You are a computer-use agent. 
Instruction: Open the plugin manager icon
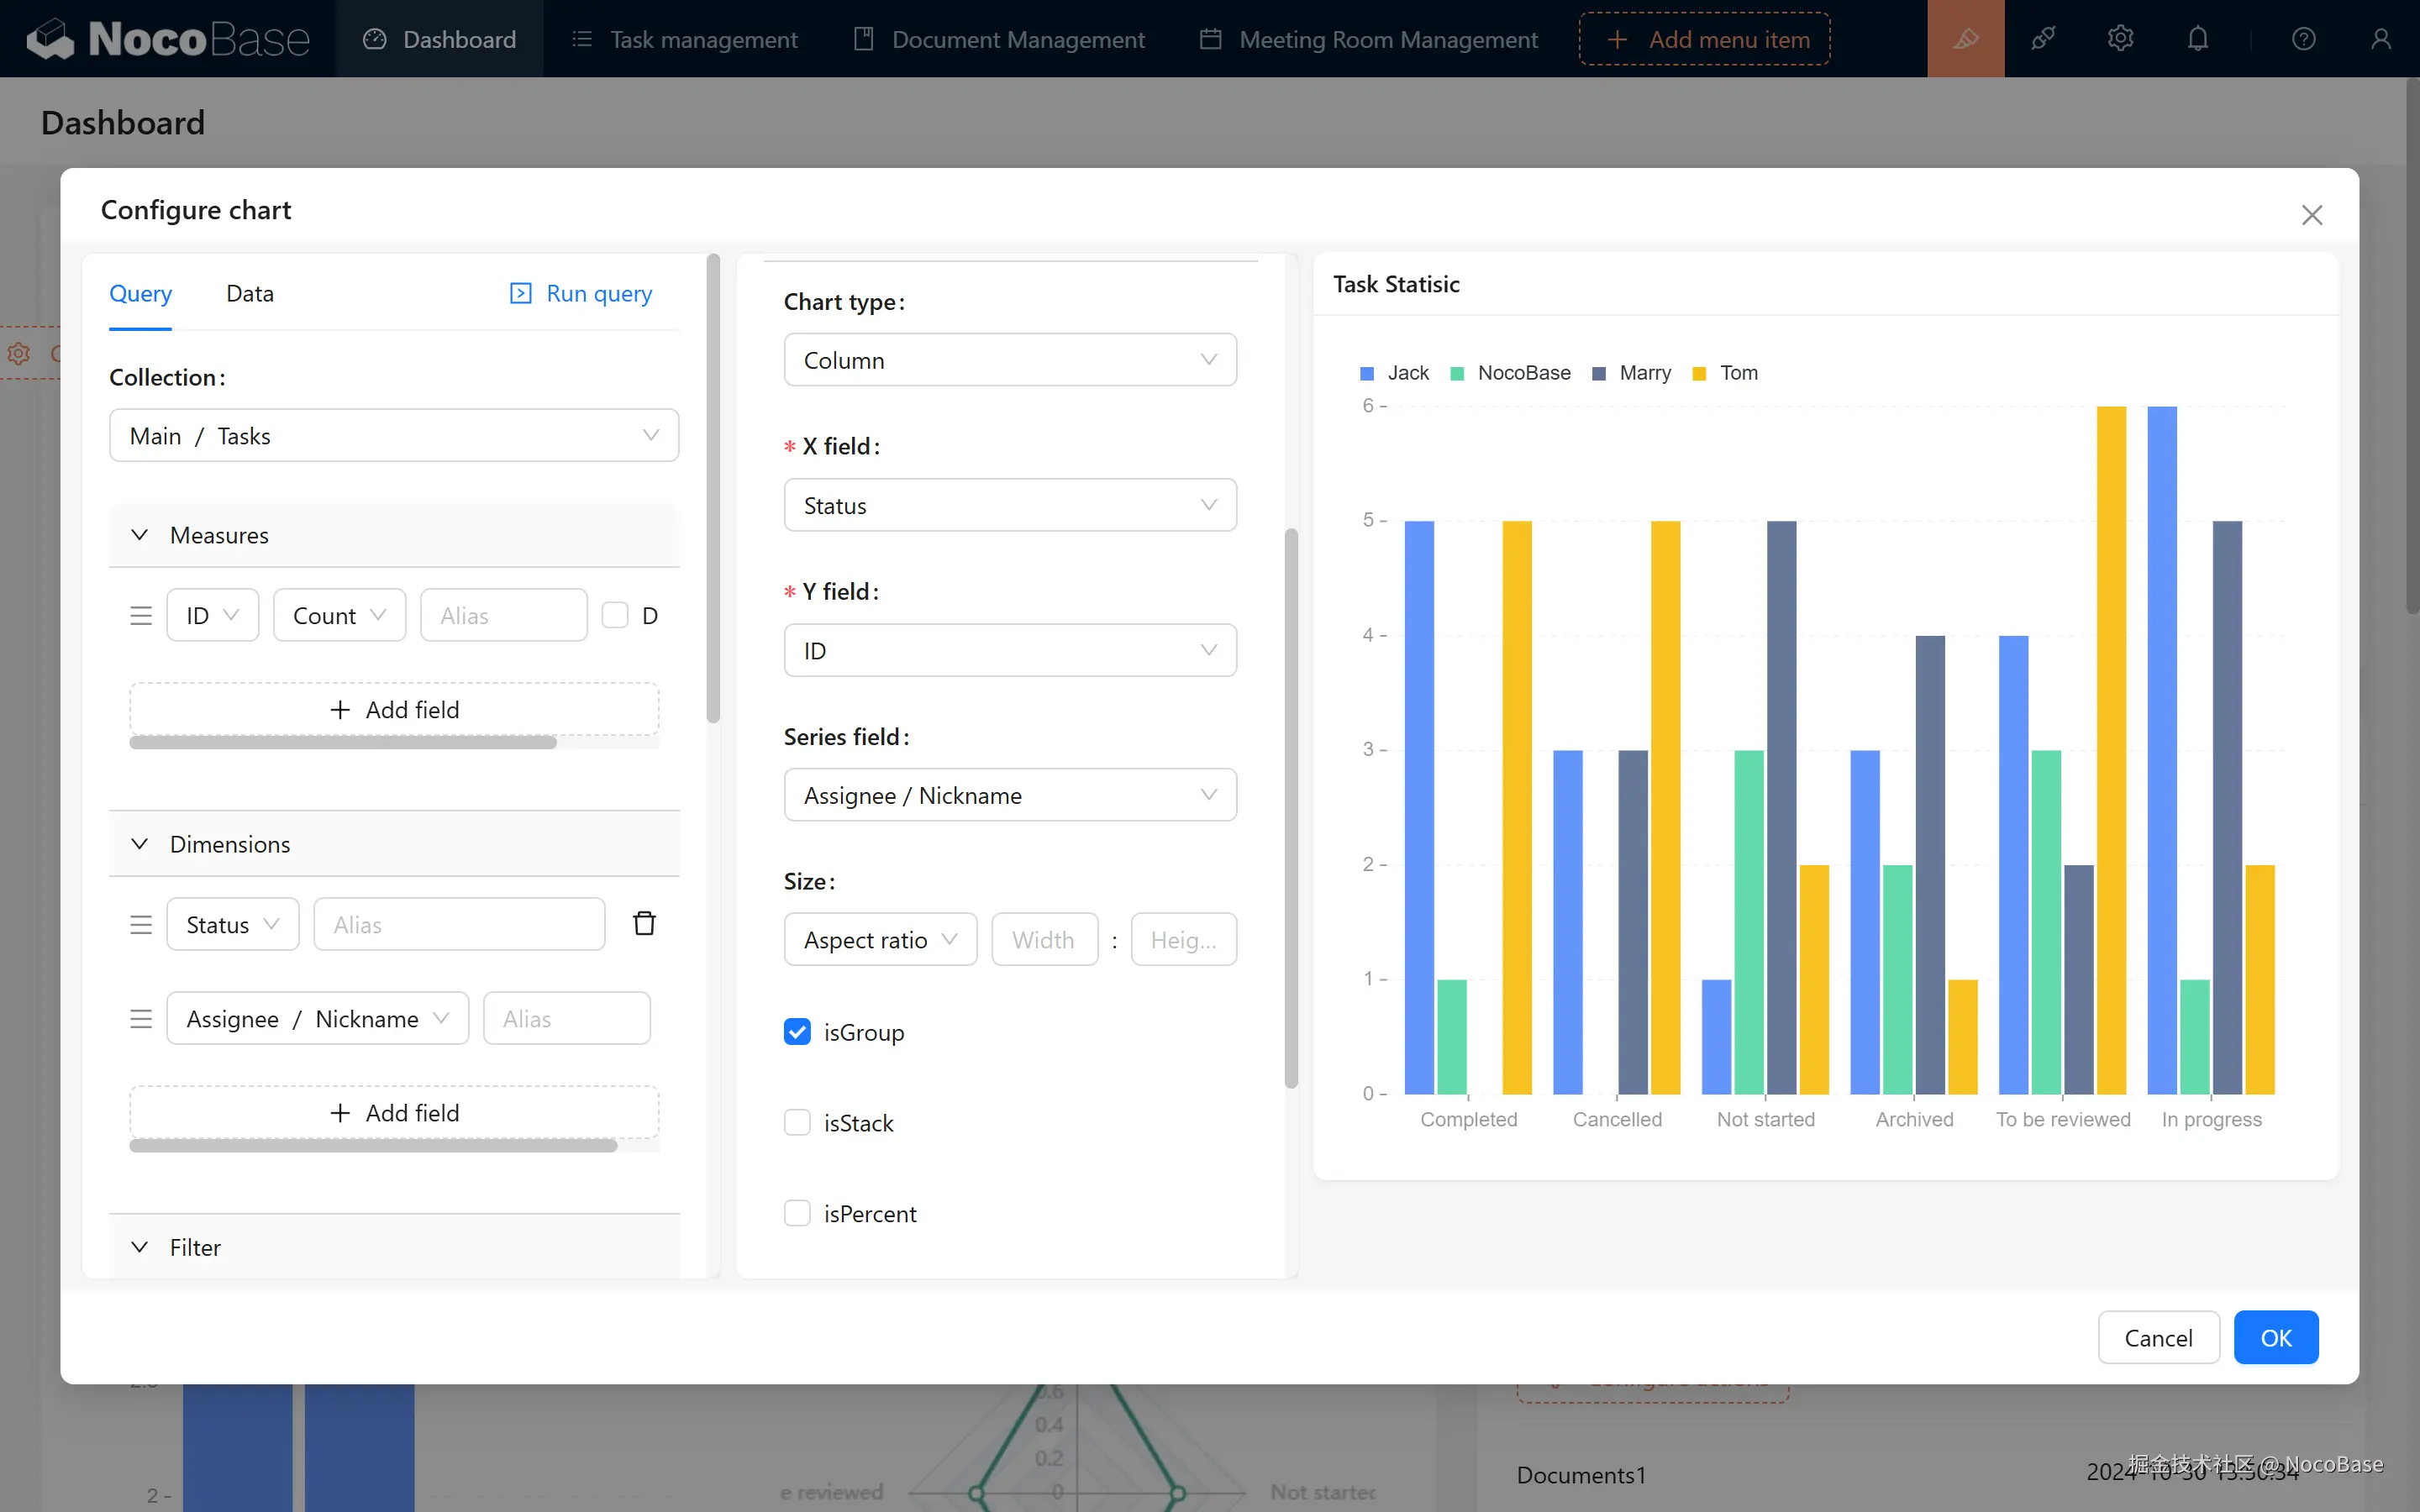(x=2043, y=39)
